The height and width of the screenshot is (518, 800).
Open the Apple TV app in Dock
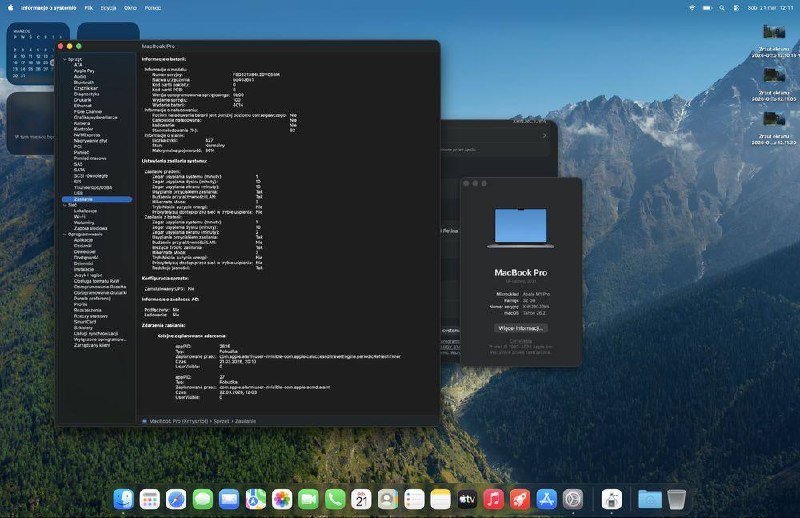tap(467, 498)
